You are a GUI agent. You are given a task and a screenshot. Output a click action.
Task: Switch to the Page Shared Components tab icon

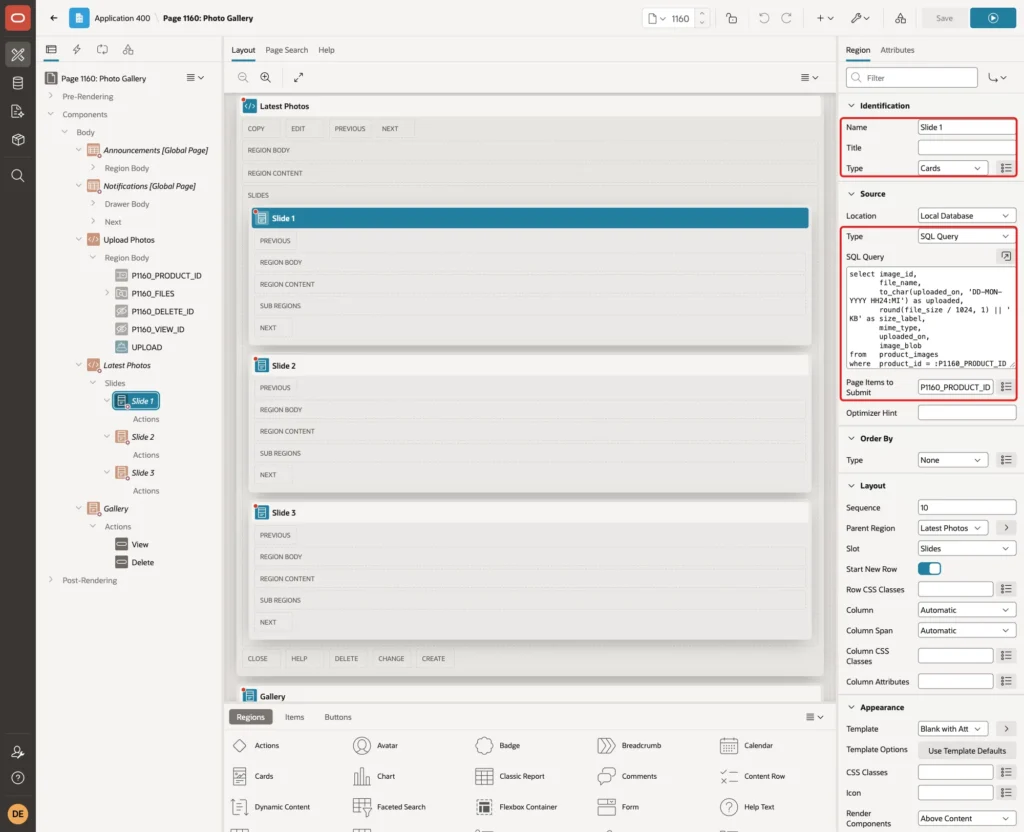click(128, 50)
